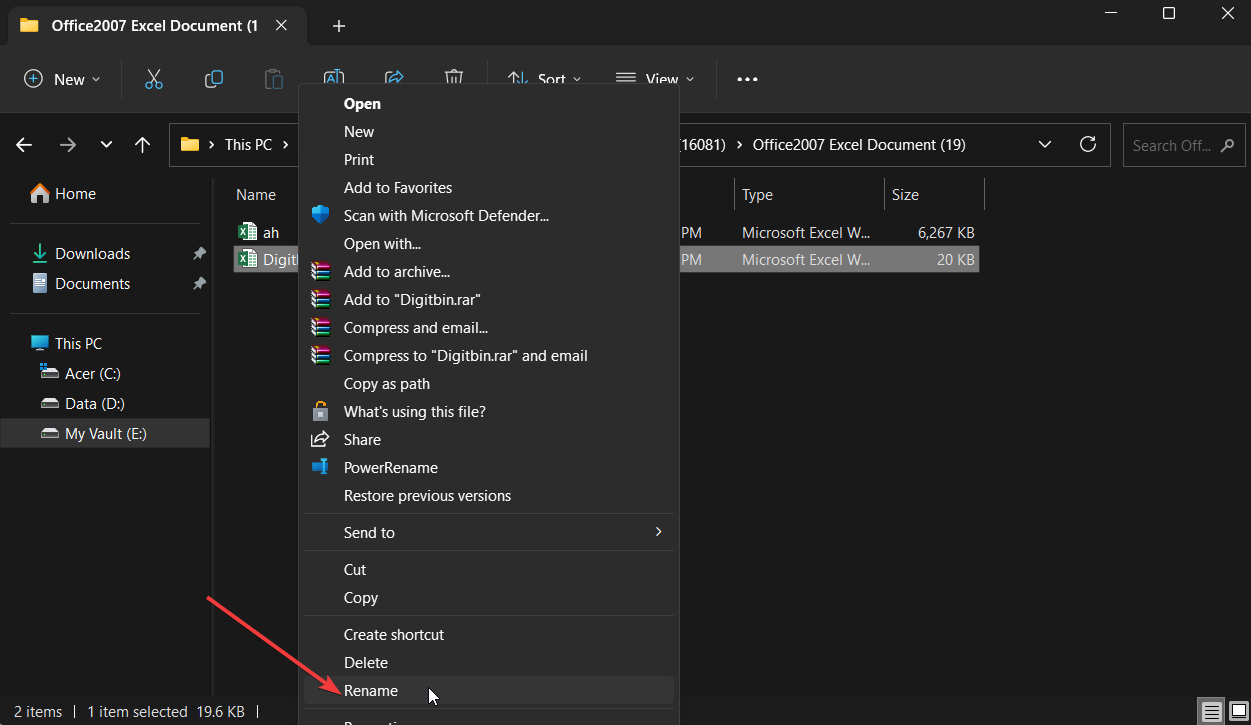Click the This PC breadcrumb in address bar
The image size is (1251, 725).
248,145
